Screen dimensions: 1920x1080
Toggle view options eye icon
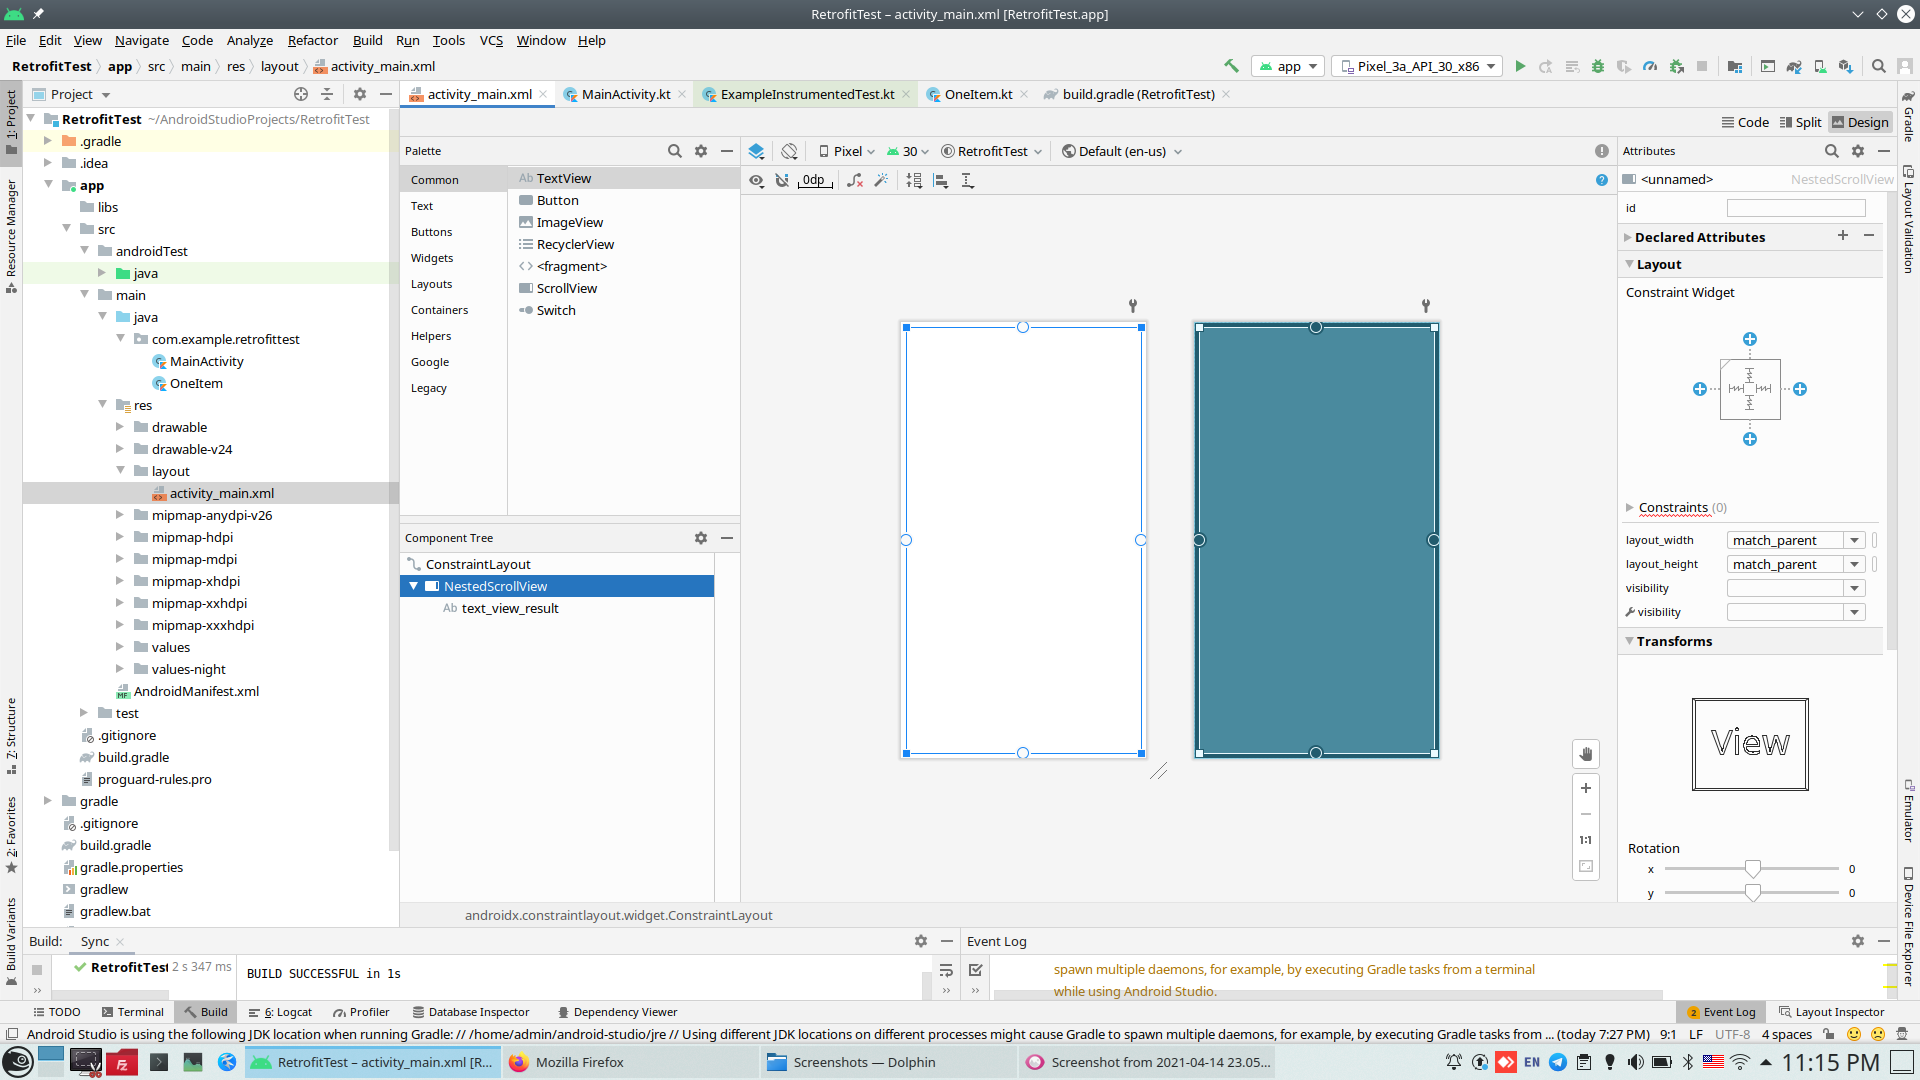[756, 180]
